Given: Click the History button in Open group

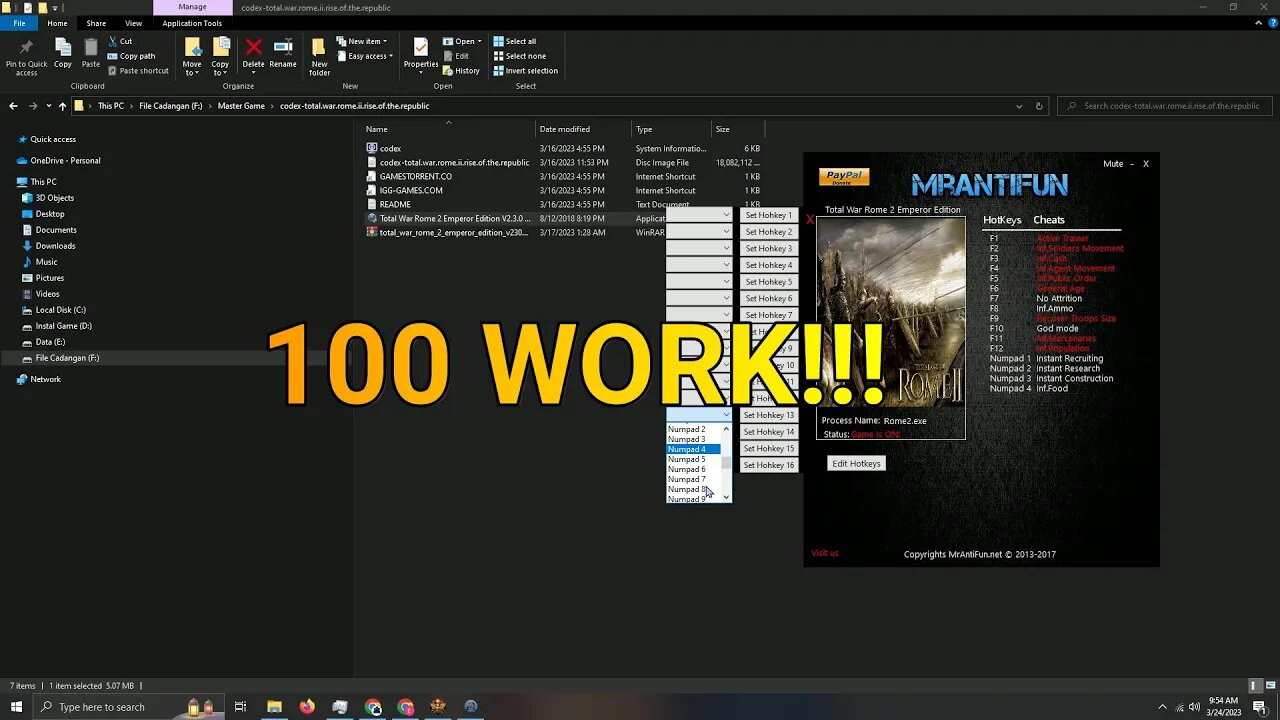Looking at the screenshot, I should tap(461, 71).
